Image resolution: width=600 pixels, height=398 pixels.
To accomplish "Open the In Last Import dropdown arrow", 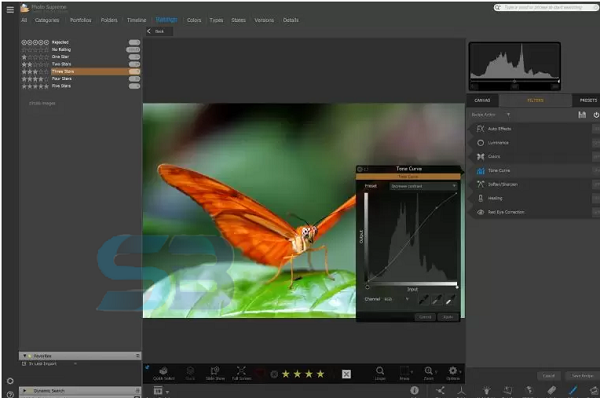I will pyautogui.click(x=75, y=364).
